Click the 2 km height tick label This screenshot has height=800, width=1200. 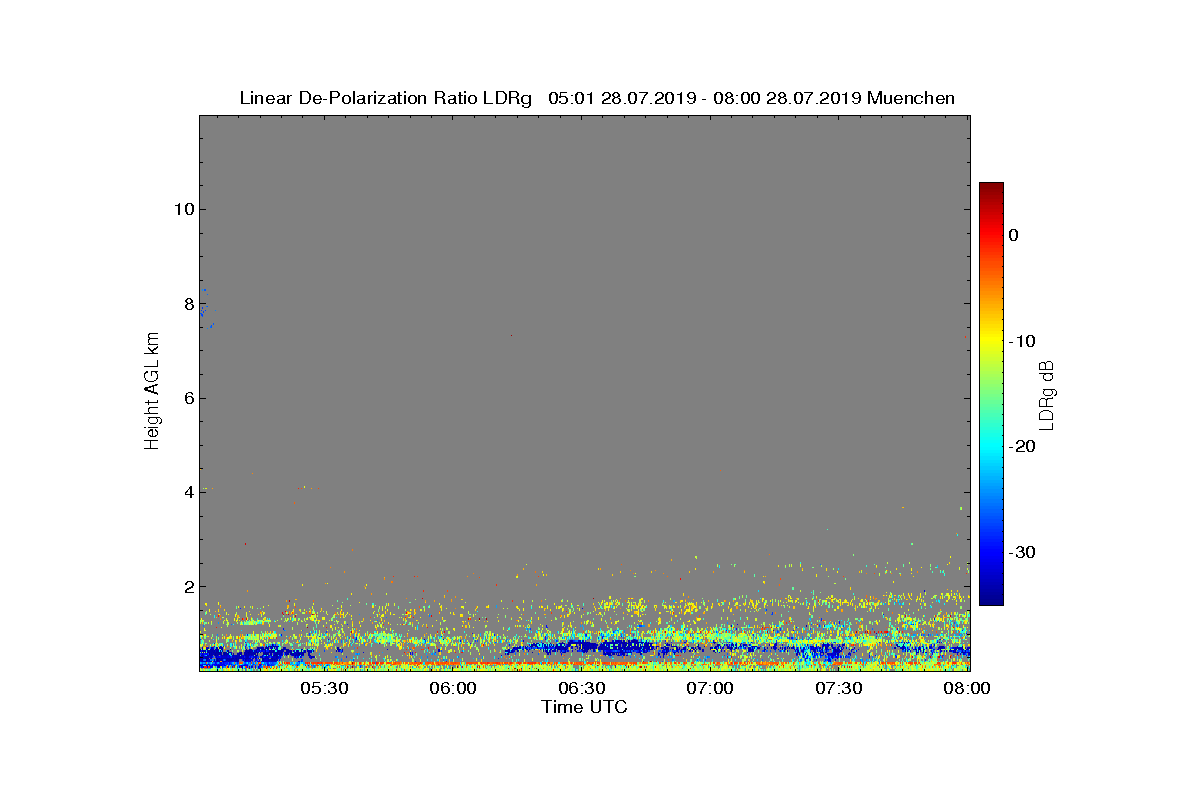coord(187,587)
